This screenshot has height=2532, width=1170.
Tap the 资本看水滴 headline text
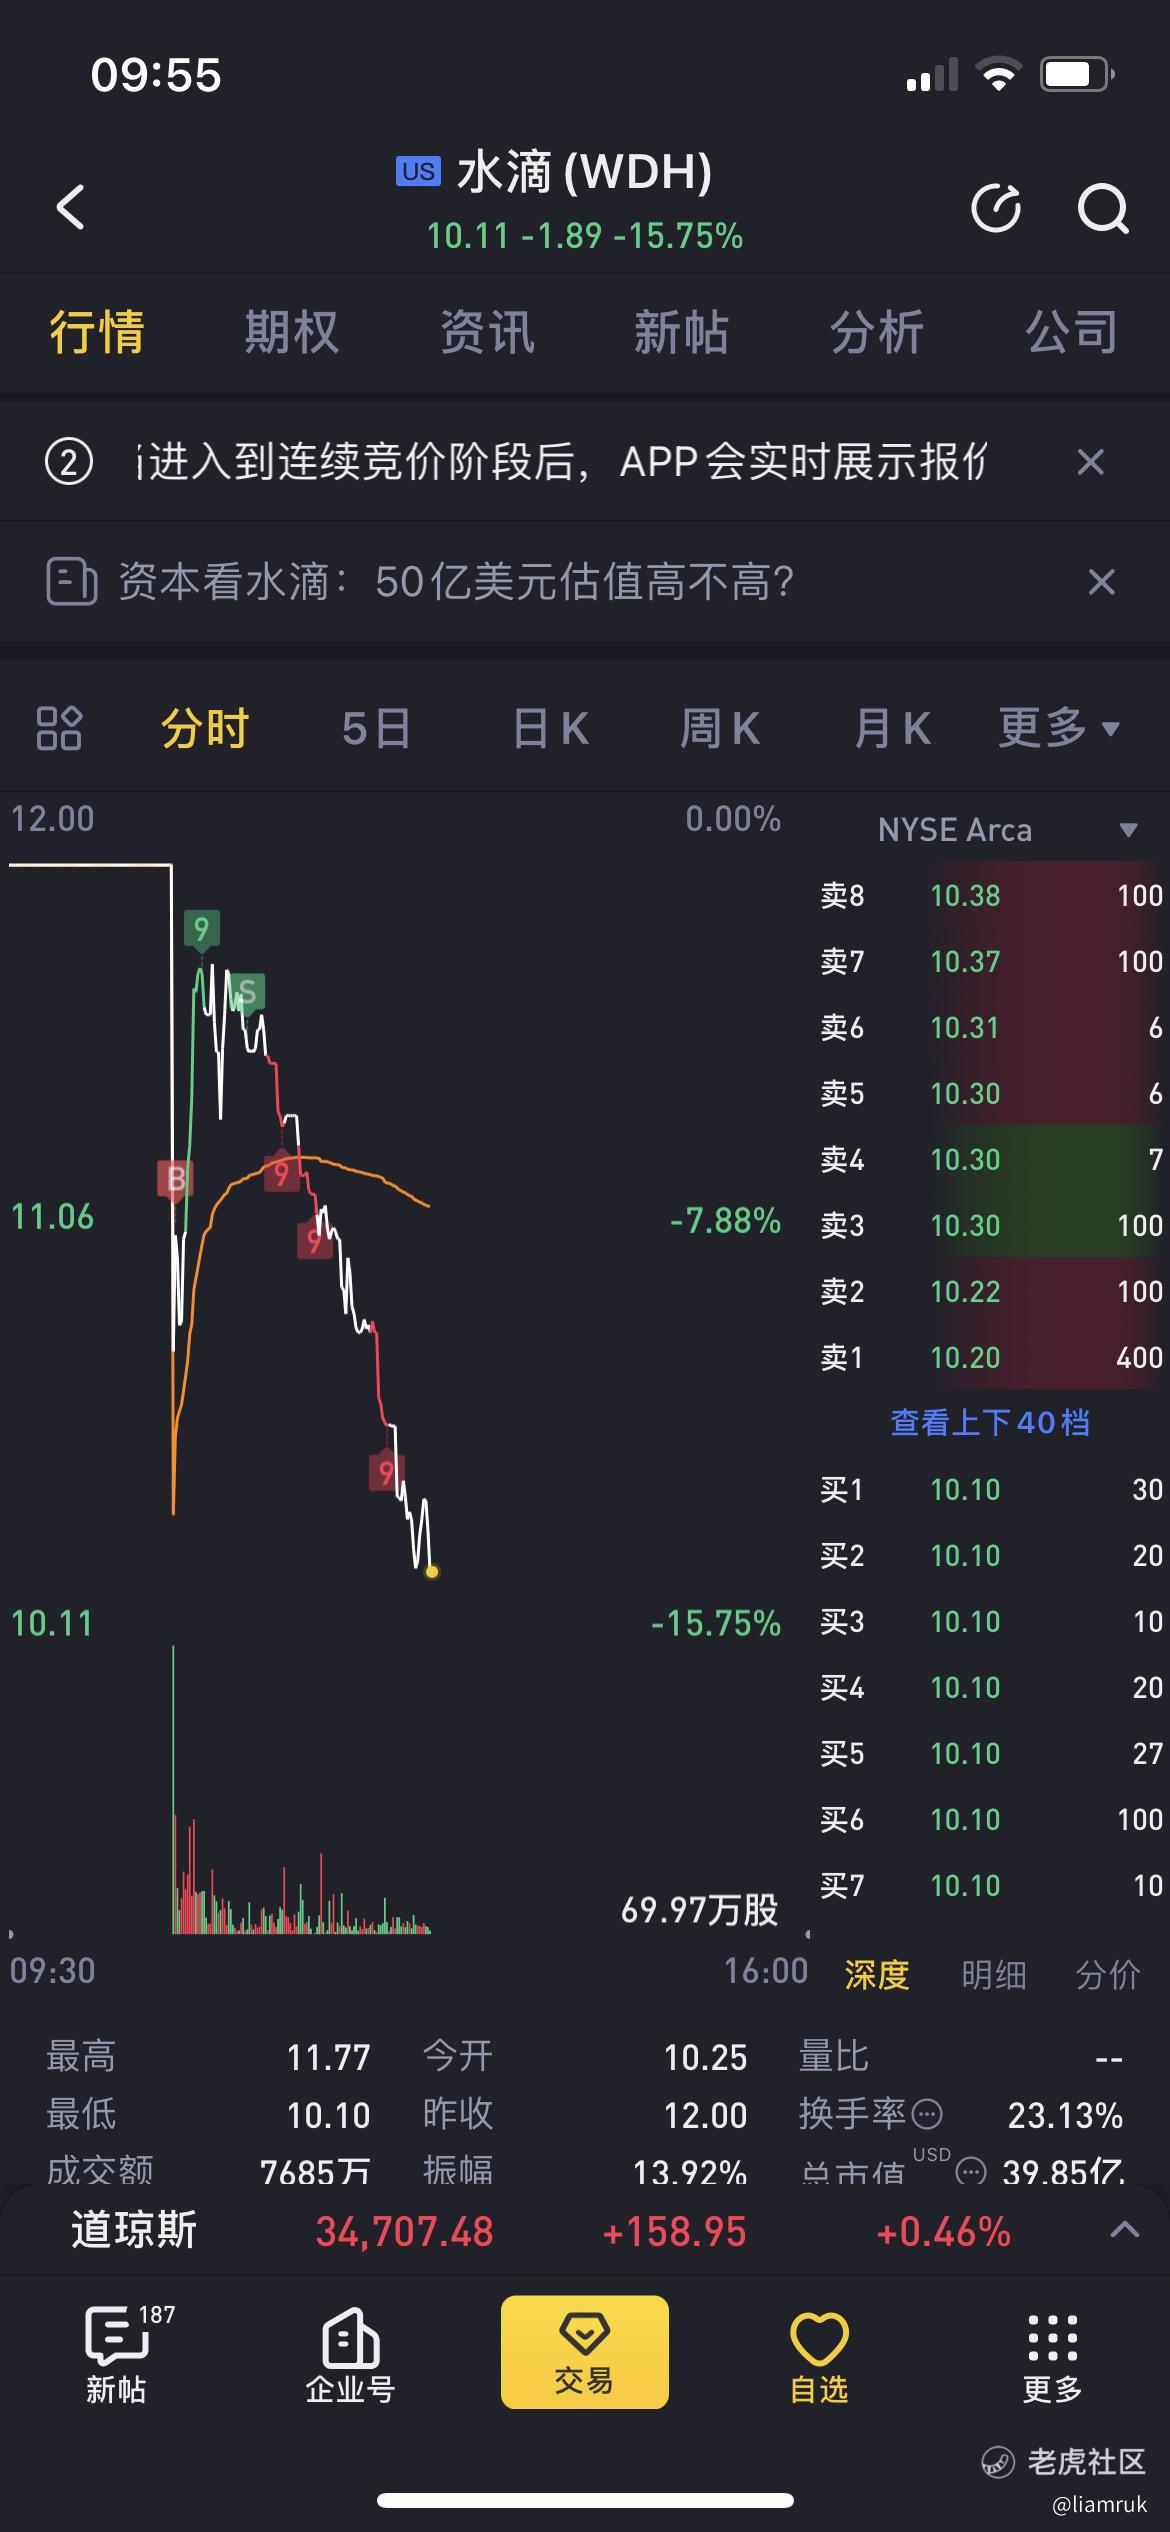[x=456, y=582]
